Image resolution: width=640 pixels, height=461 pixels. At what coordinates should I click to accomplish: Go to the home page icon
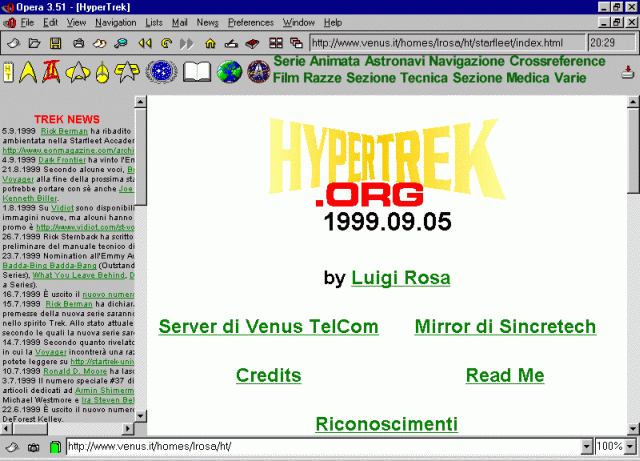(x=210, y=43)
